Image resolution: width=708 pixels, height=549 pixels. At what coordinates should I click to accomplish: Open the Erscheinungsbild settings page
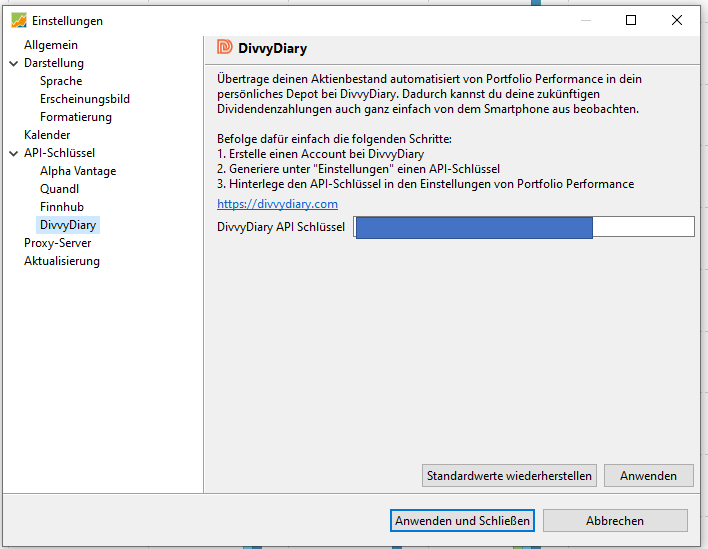click(x=85, y=99)
